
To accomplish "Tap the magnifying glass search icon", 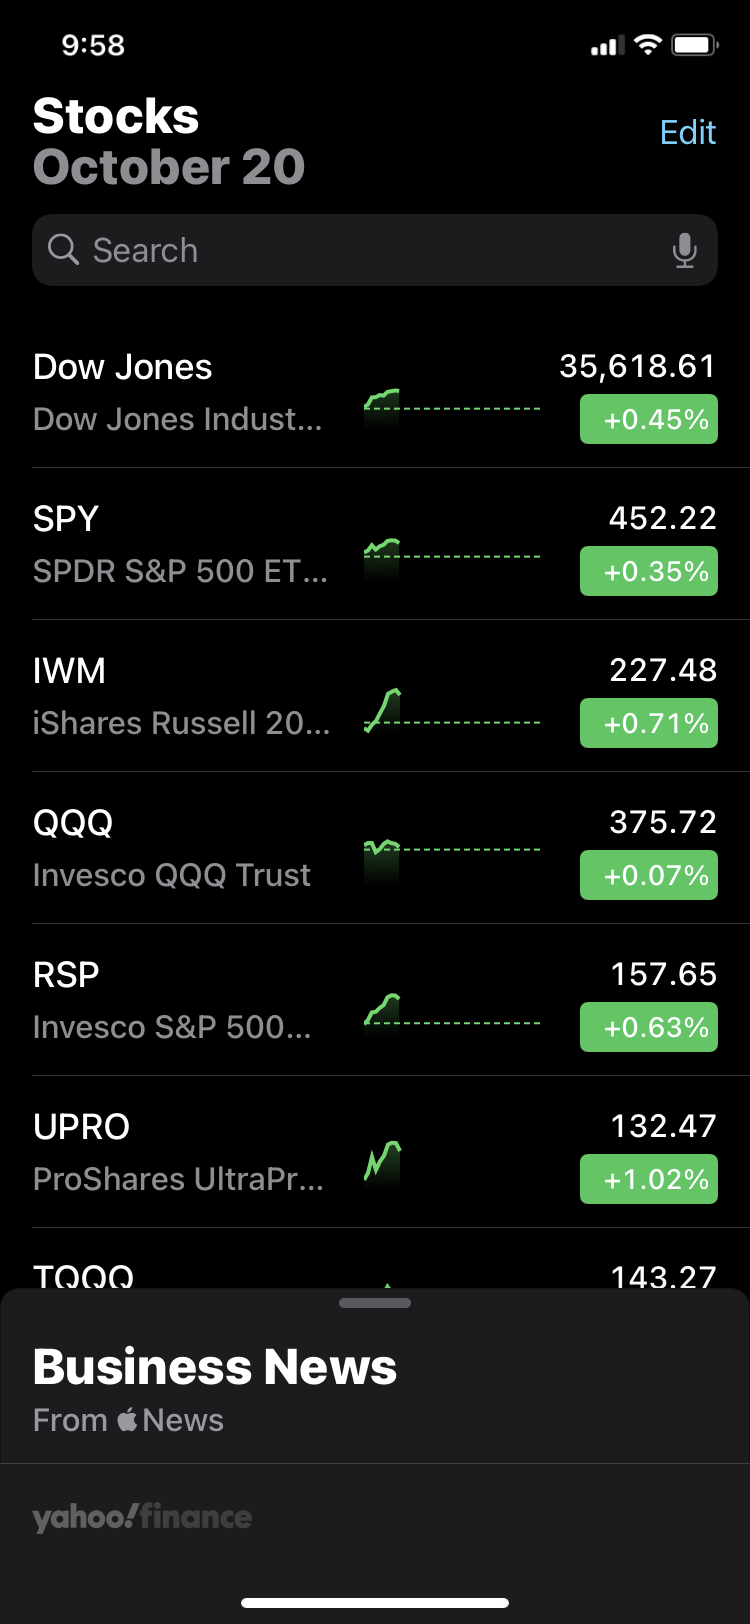I will point(63,249).
